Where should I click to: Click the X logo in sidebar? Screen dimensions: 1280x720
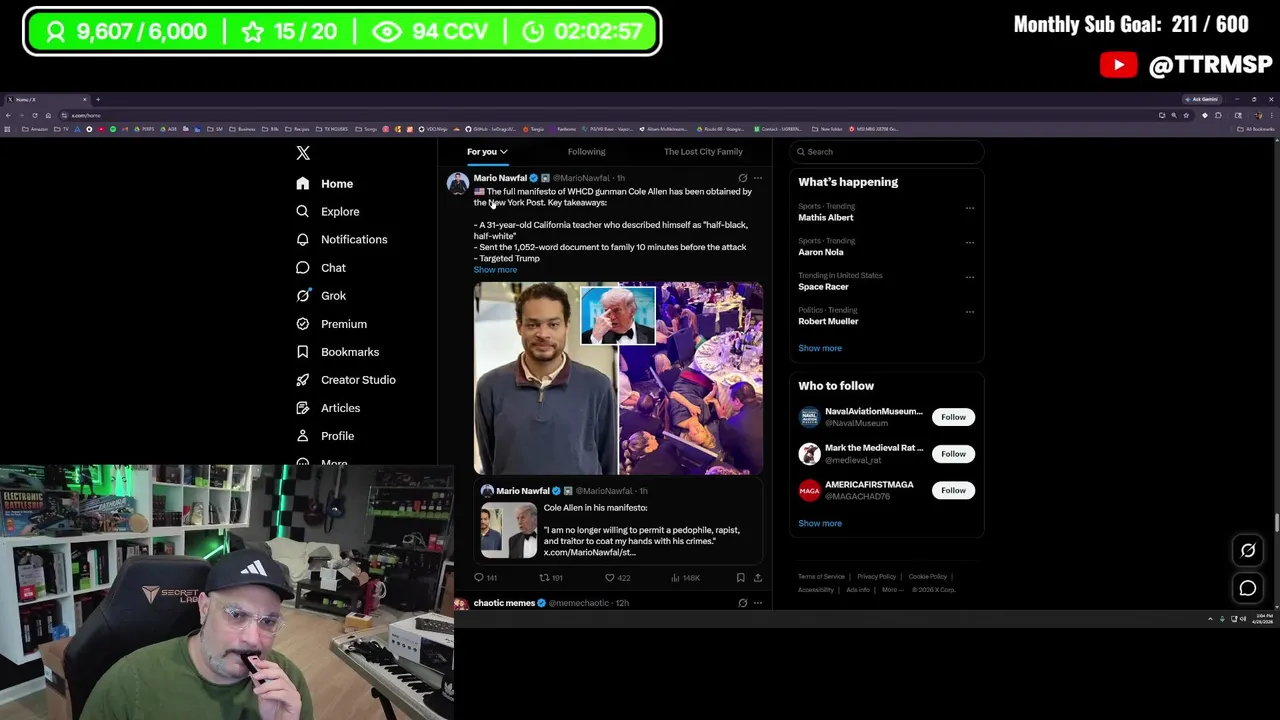point(303,153)
